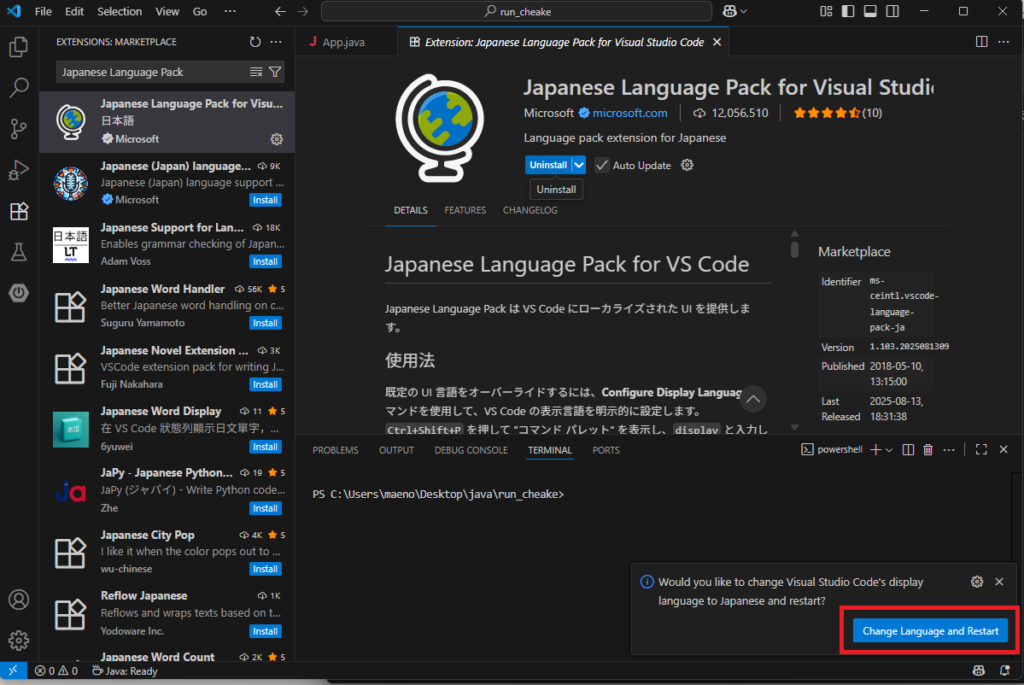The image size is (1024, 685).
Task: Open Extensions view more actions menu
Action: (x=276, y=42)
